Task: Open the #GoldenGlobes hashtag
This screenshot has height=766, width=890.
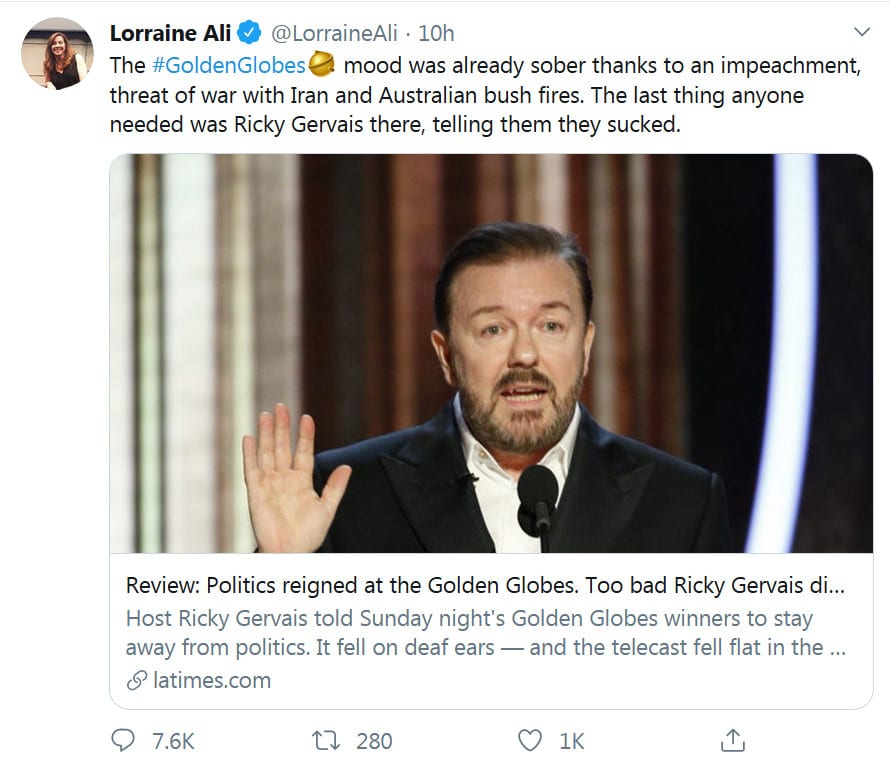Action: (228, 66)
